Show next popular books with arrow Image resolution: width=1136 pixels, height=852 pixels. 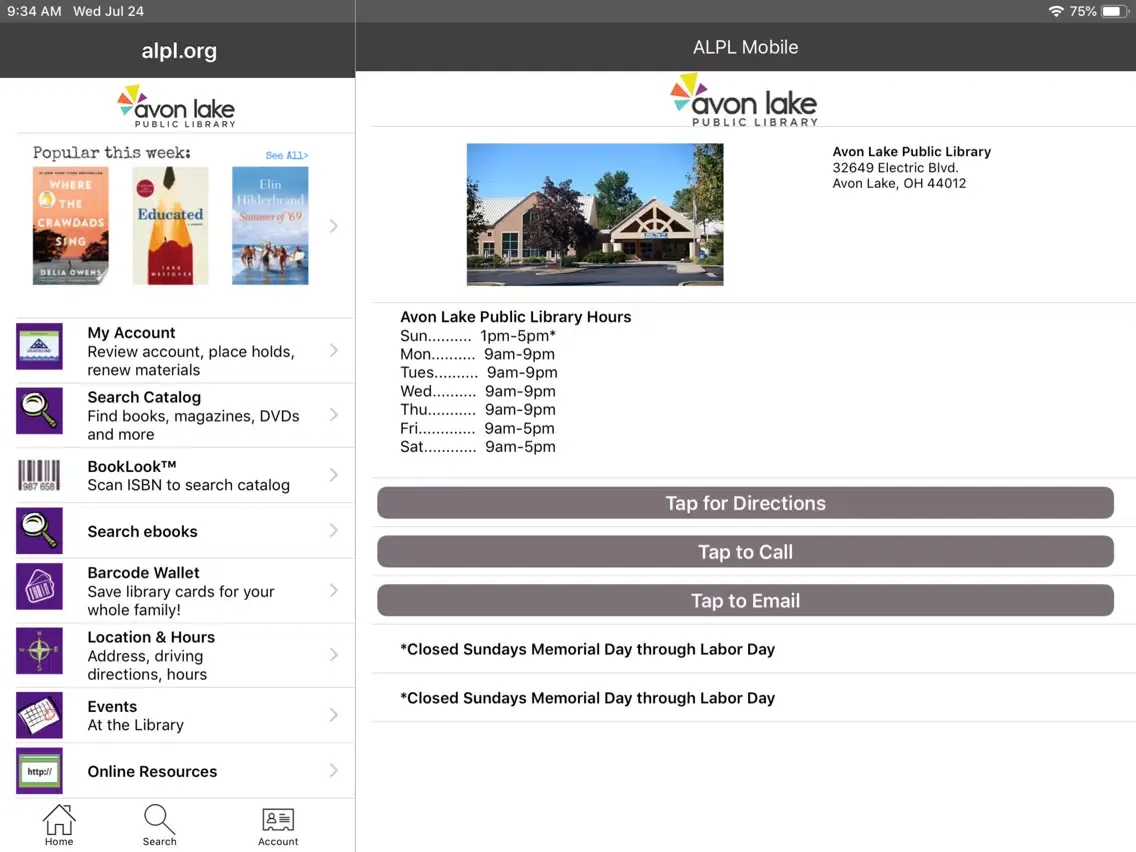coord(333,226)
